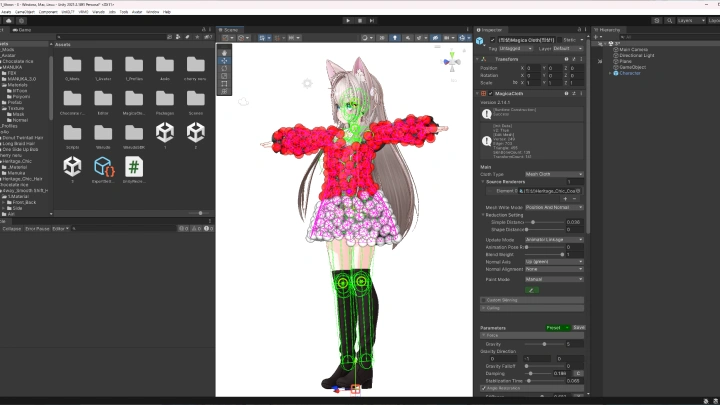Open the Transform component options menu
720x405 pixels.
(581, 59)
